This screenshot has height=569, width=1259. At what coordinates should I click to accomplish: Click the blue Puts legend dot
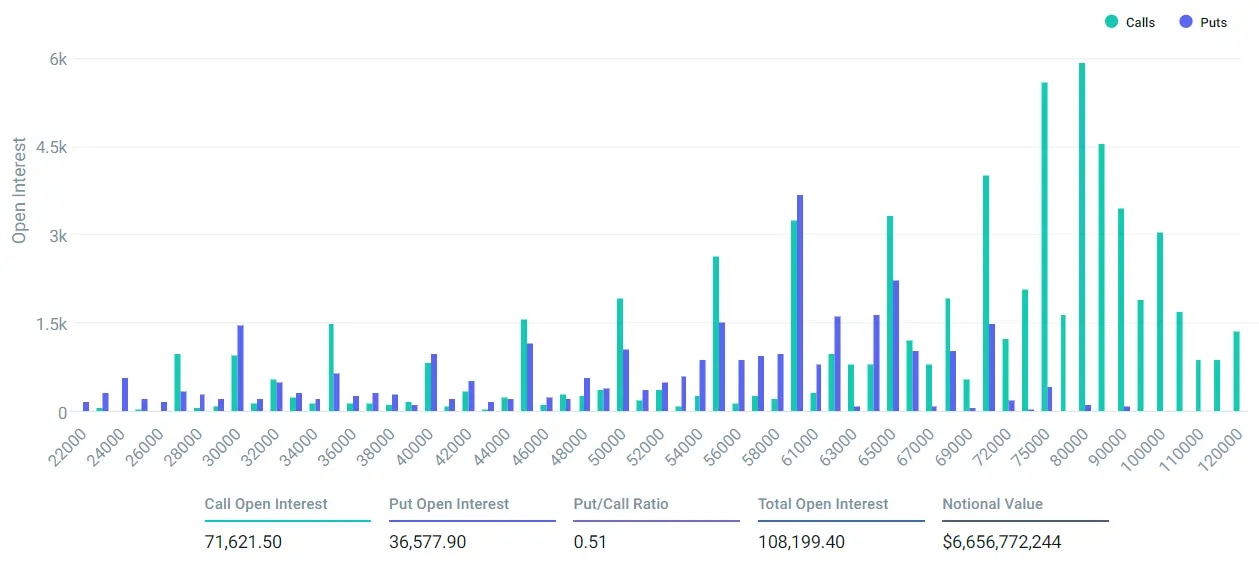click(1185, 22)
